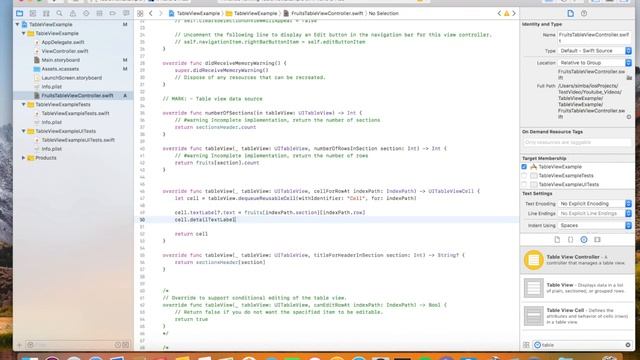Reveal full path in Finder arrow
This screenshot has width=640, height=360.
[x=629, y=117]
